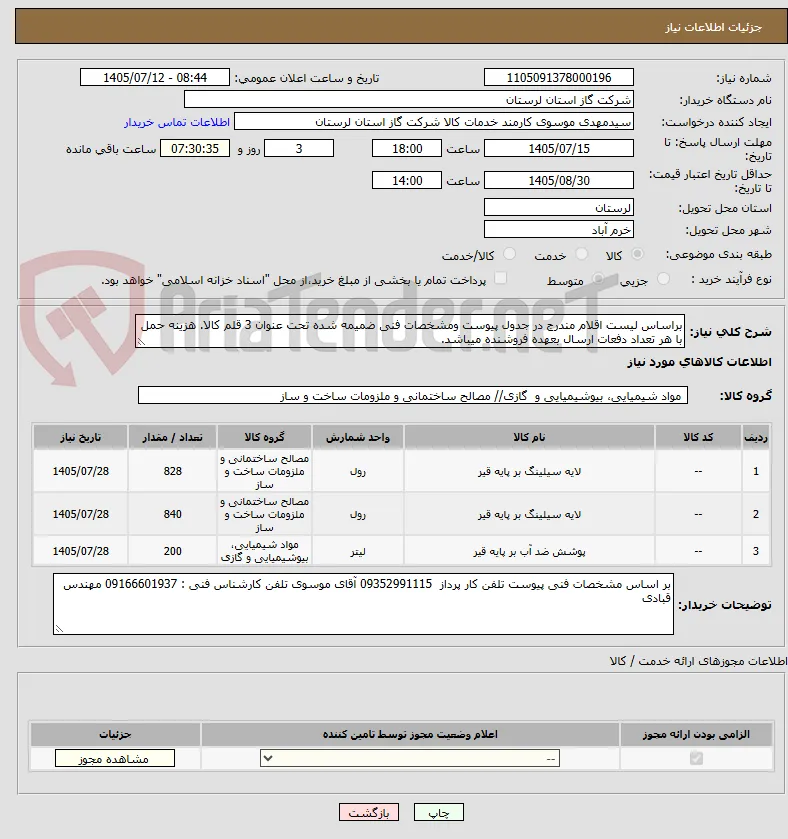Toggle the mandatory permit checkbox

(x=696, y=758)
